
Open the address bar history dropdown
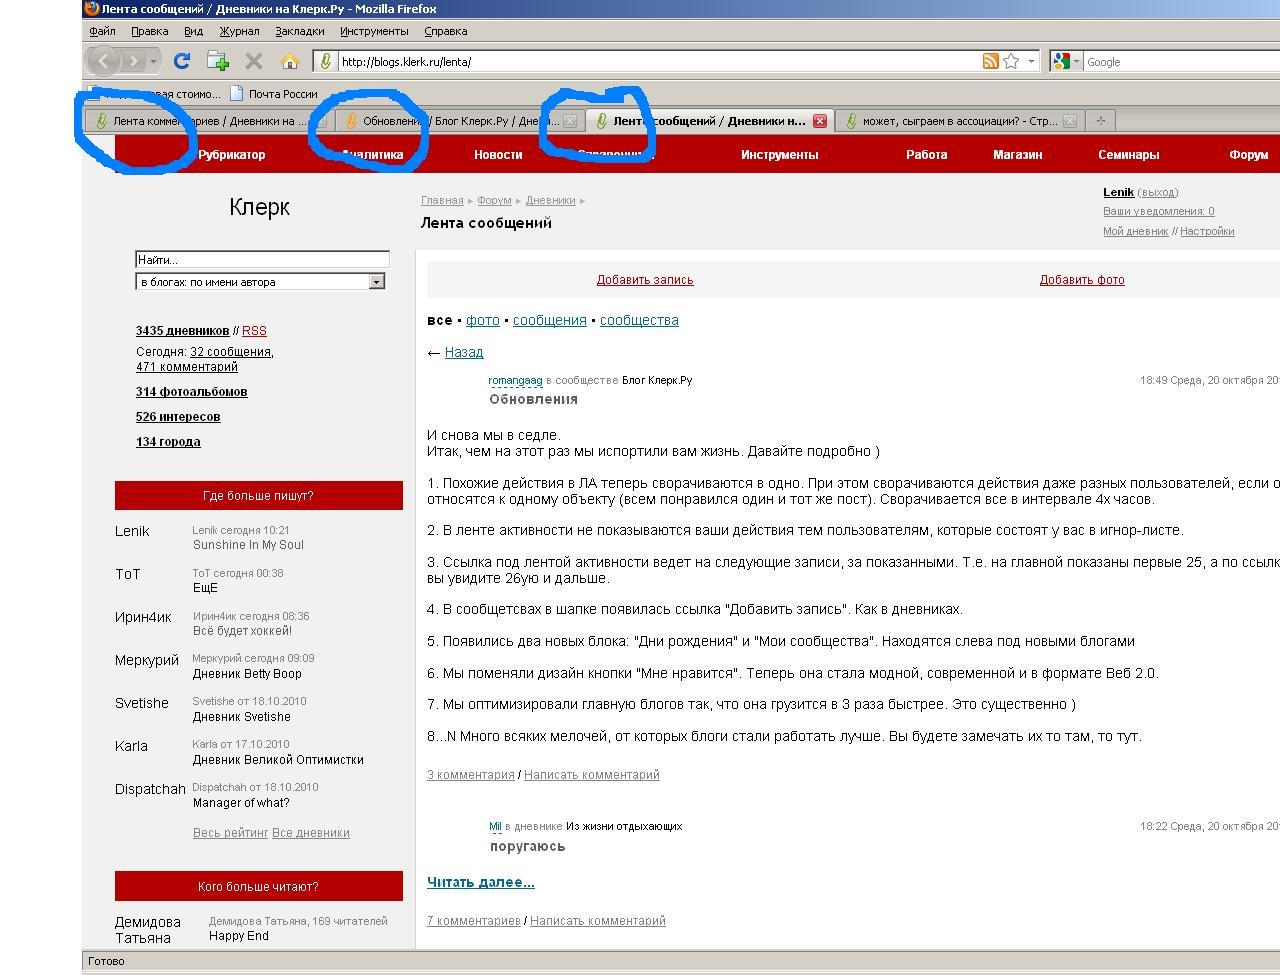pyautogui.click(x=1031, y=61)
